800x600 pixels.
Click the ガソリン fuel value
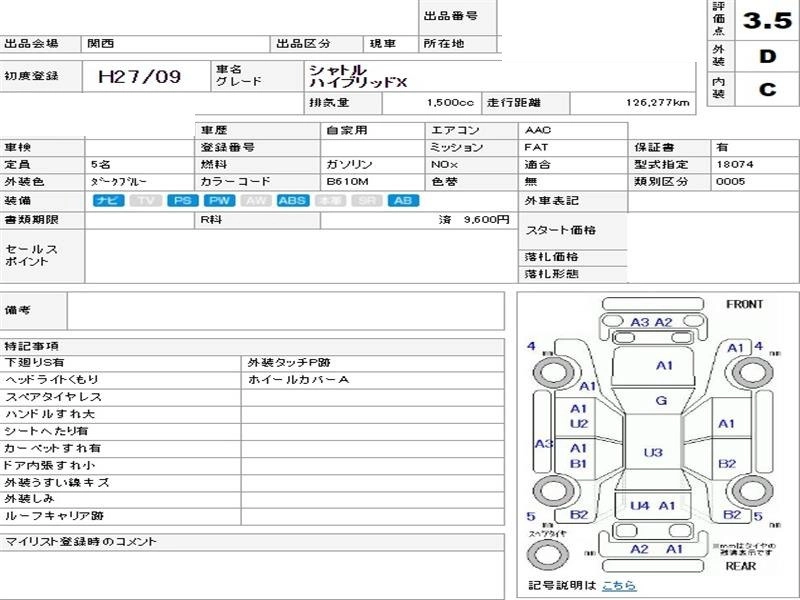click(349, 164)
